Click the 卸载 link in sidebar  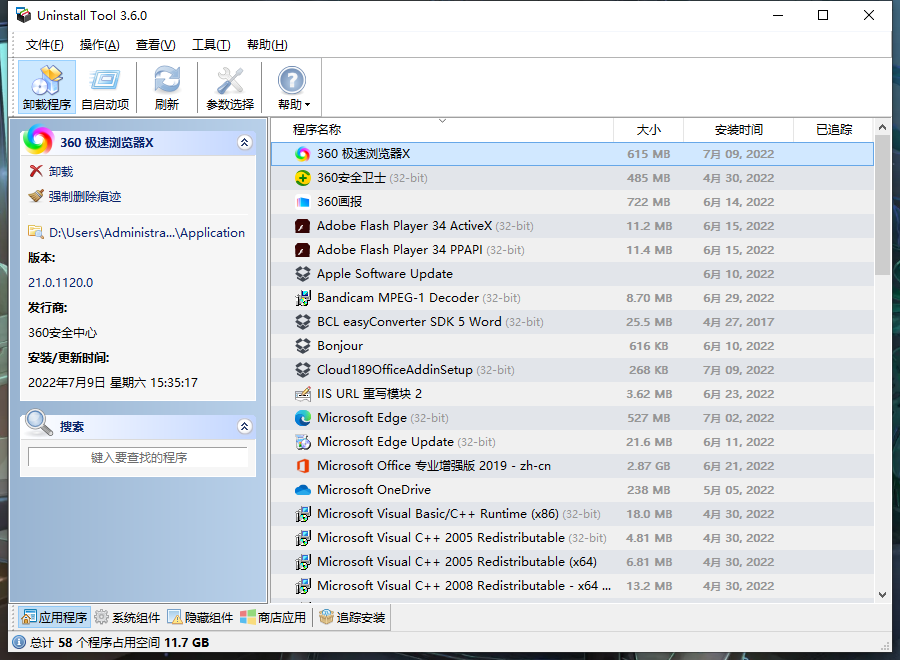[60, 171]
